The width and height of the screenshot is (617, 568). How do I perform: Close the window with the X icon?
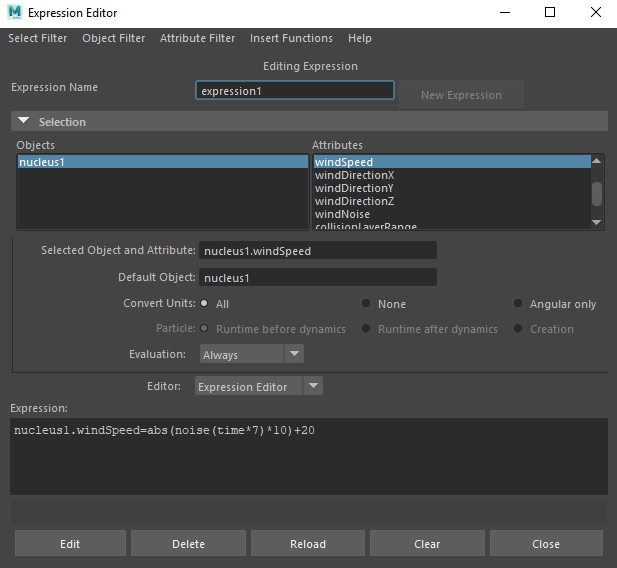tap(596, 12)
